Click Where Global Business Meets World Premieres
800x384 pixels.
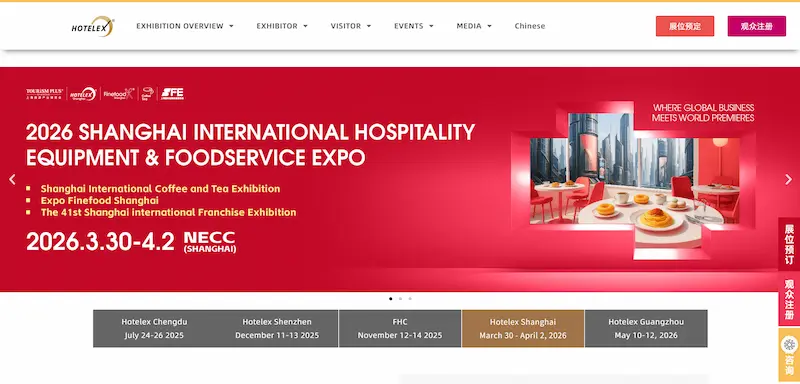click(703, 113)
